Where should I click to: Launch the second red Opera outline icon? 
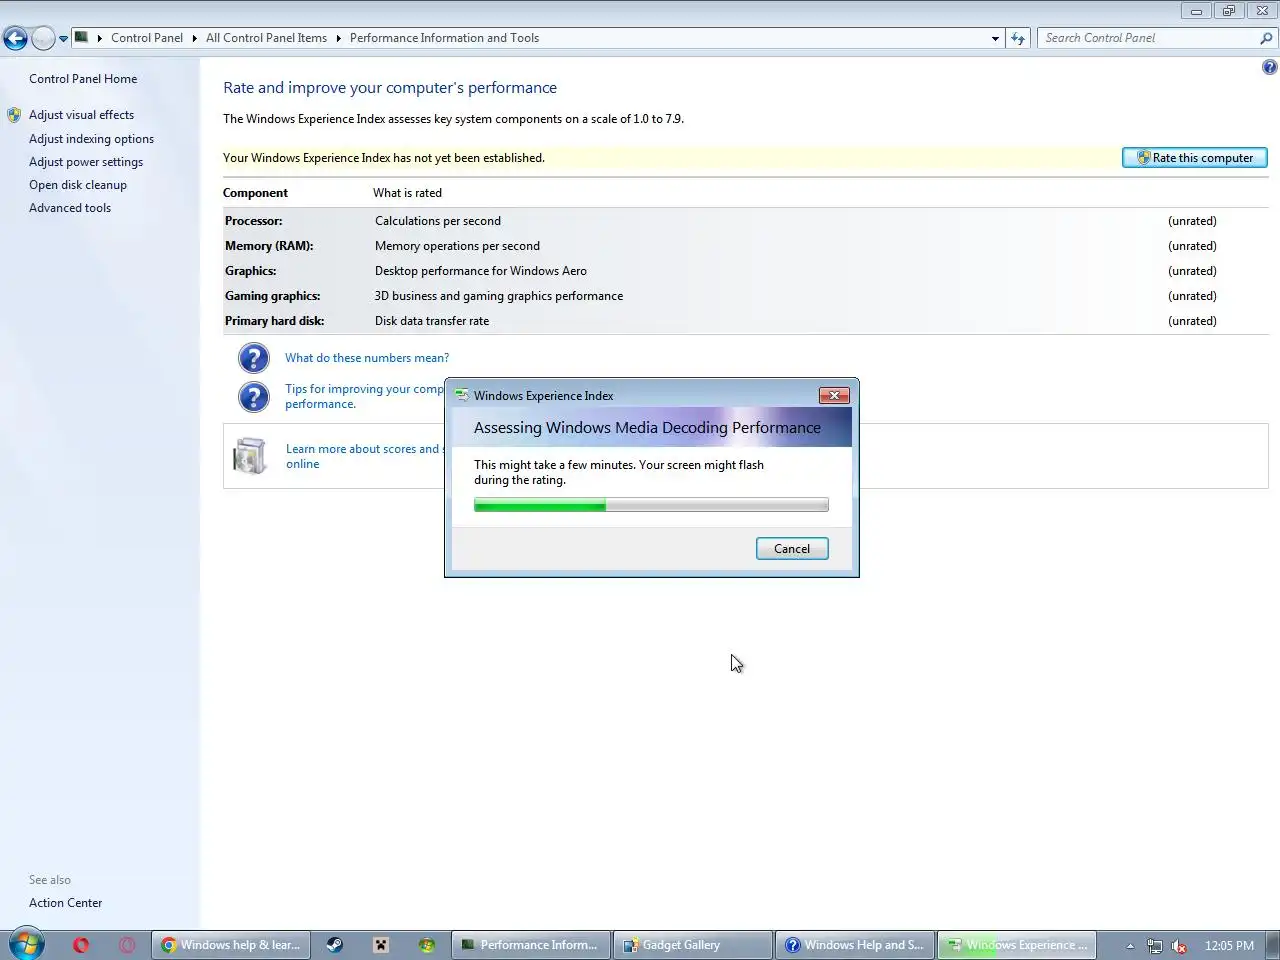tap(127, 945)
